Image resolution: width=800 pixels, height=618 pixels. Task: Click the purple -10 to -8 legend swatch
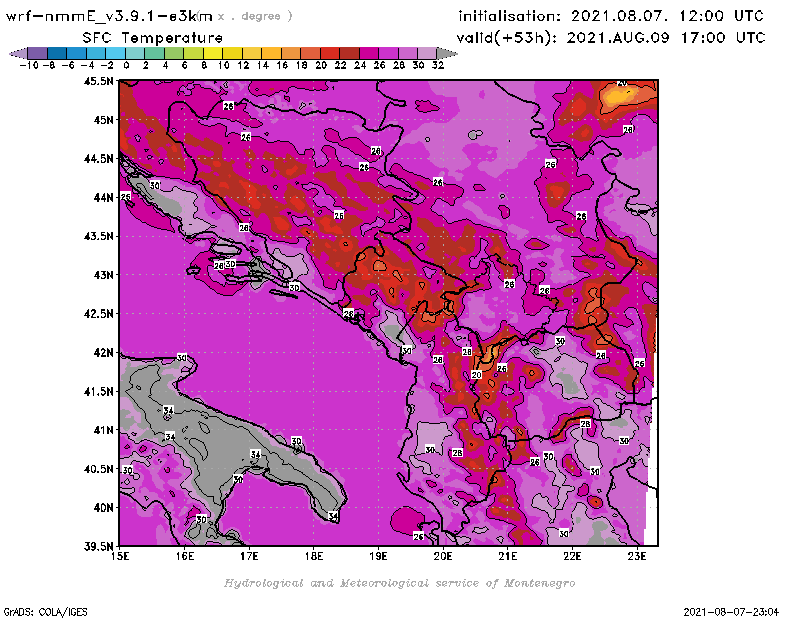(x=38, y=53)
